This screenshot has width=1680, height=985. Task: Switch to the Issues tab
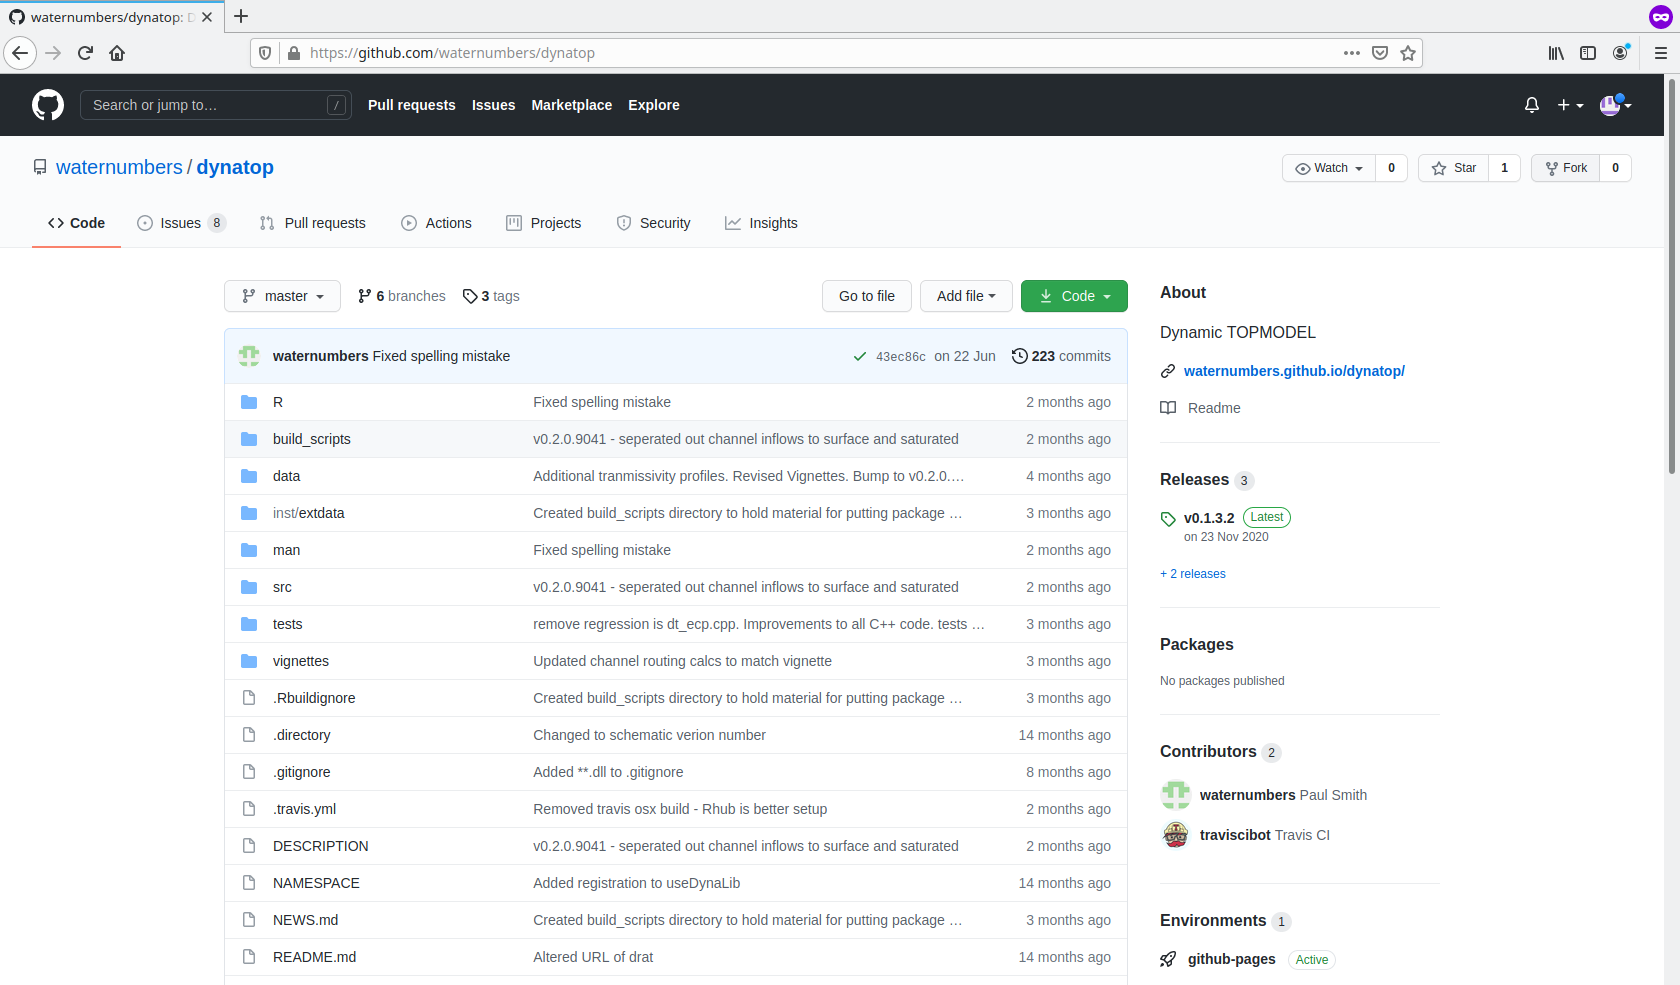181,223
